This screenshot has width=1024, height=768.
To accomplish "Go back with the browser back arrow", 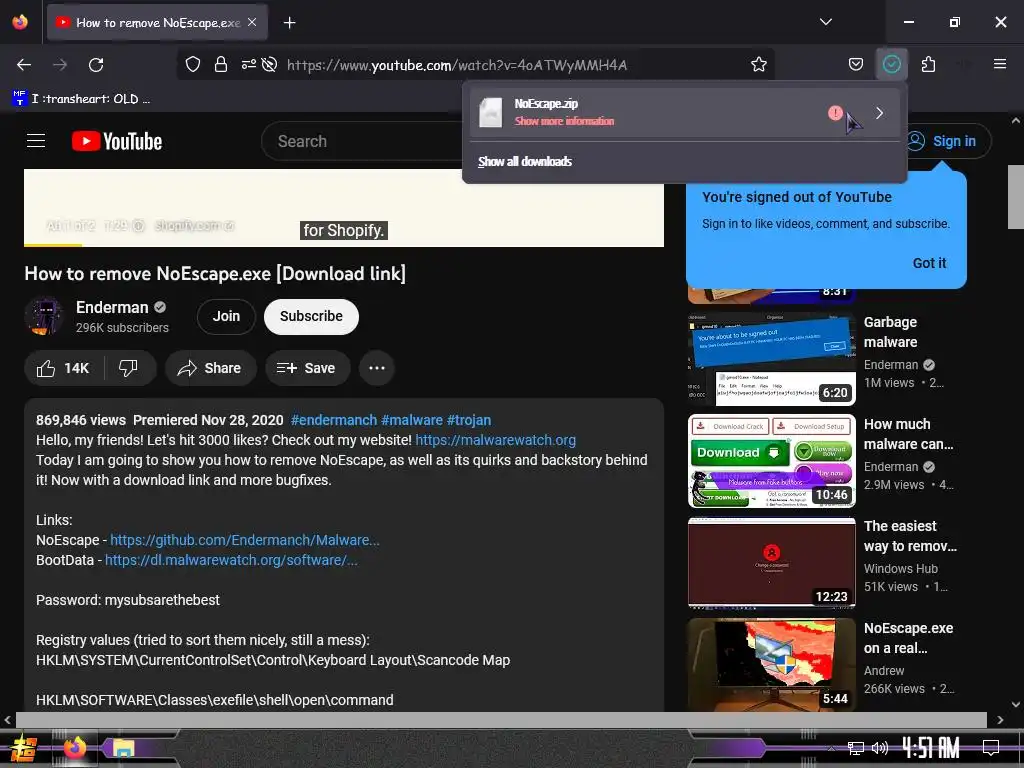I will pos(24,65).
